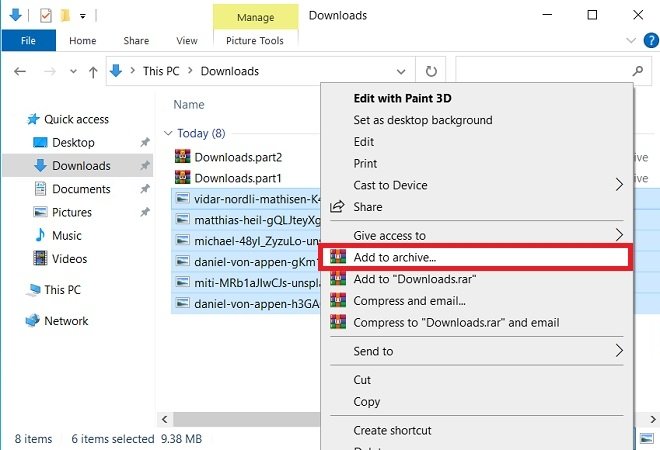Select the daniel-von-appen-h3GA image file
Viewport: 660px width, 450px height.
[x=246, y=304]
